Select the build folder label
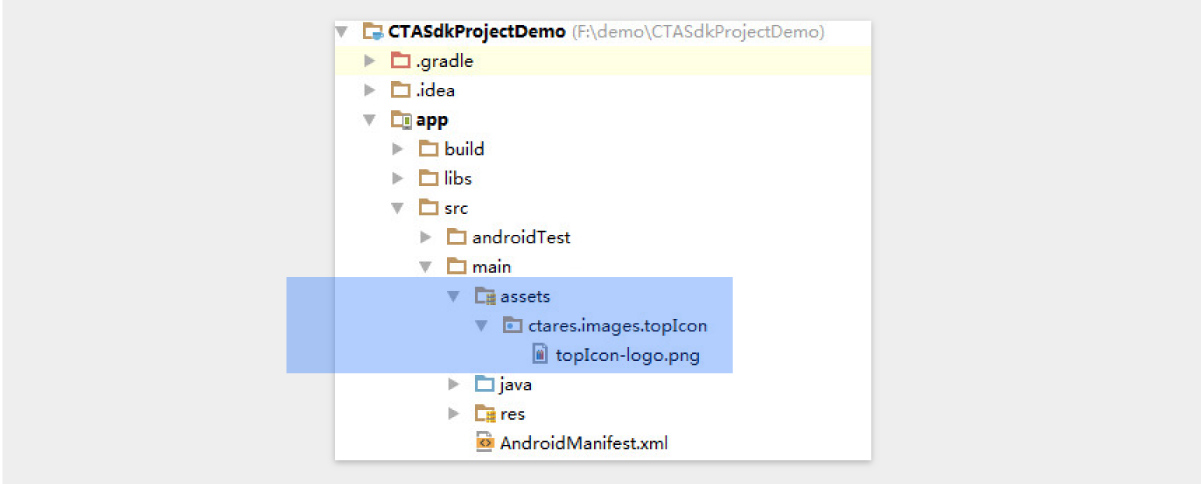1201x484 pixels. (x=464, y=149)
